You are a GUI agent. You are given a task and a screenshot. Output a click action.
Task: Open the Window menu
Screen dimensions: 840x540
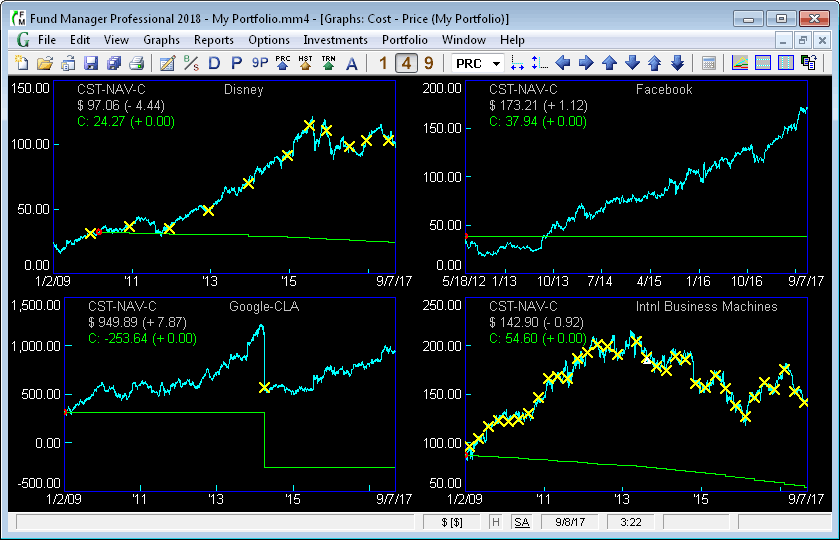point(463,40)
